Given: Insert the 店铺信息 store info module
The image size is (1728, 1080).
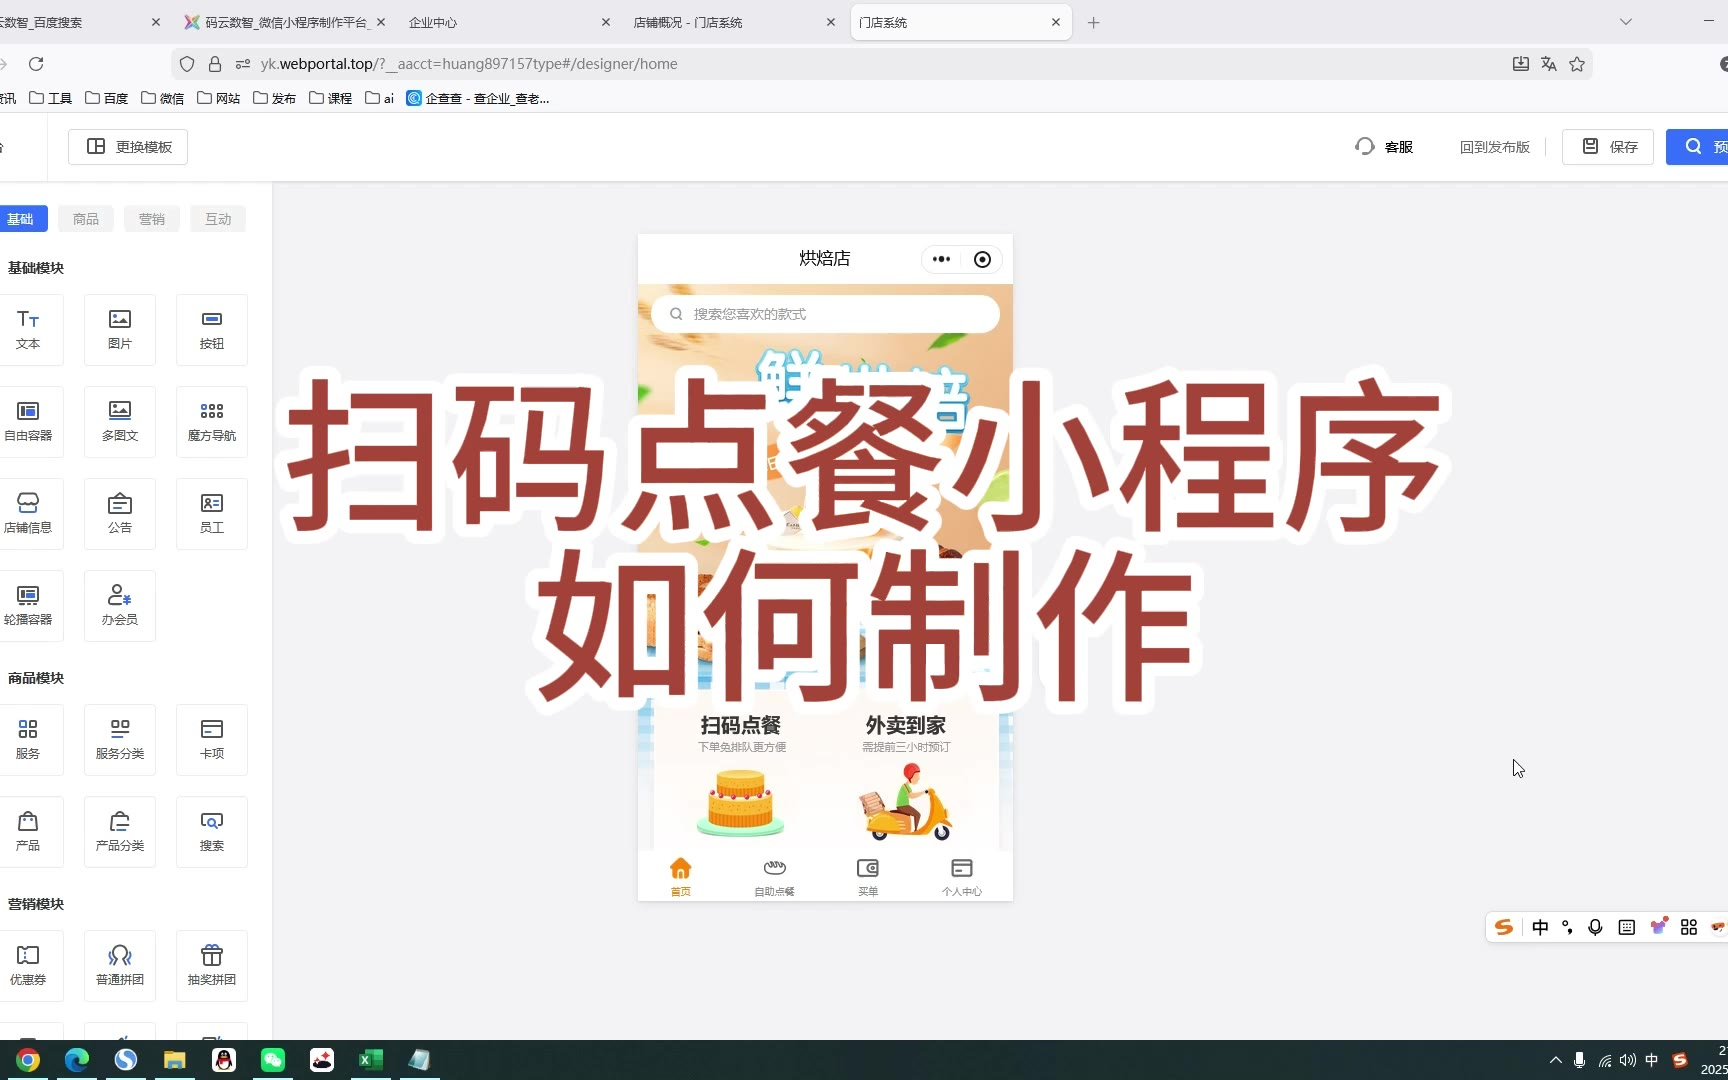Looking at the screenshot, I should pyautogui.click(x=28, y=513).
